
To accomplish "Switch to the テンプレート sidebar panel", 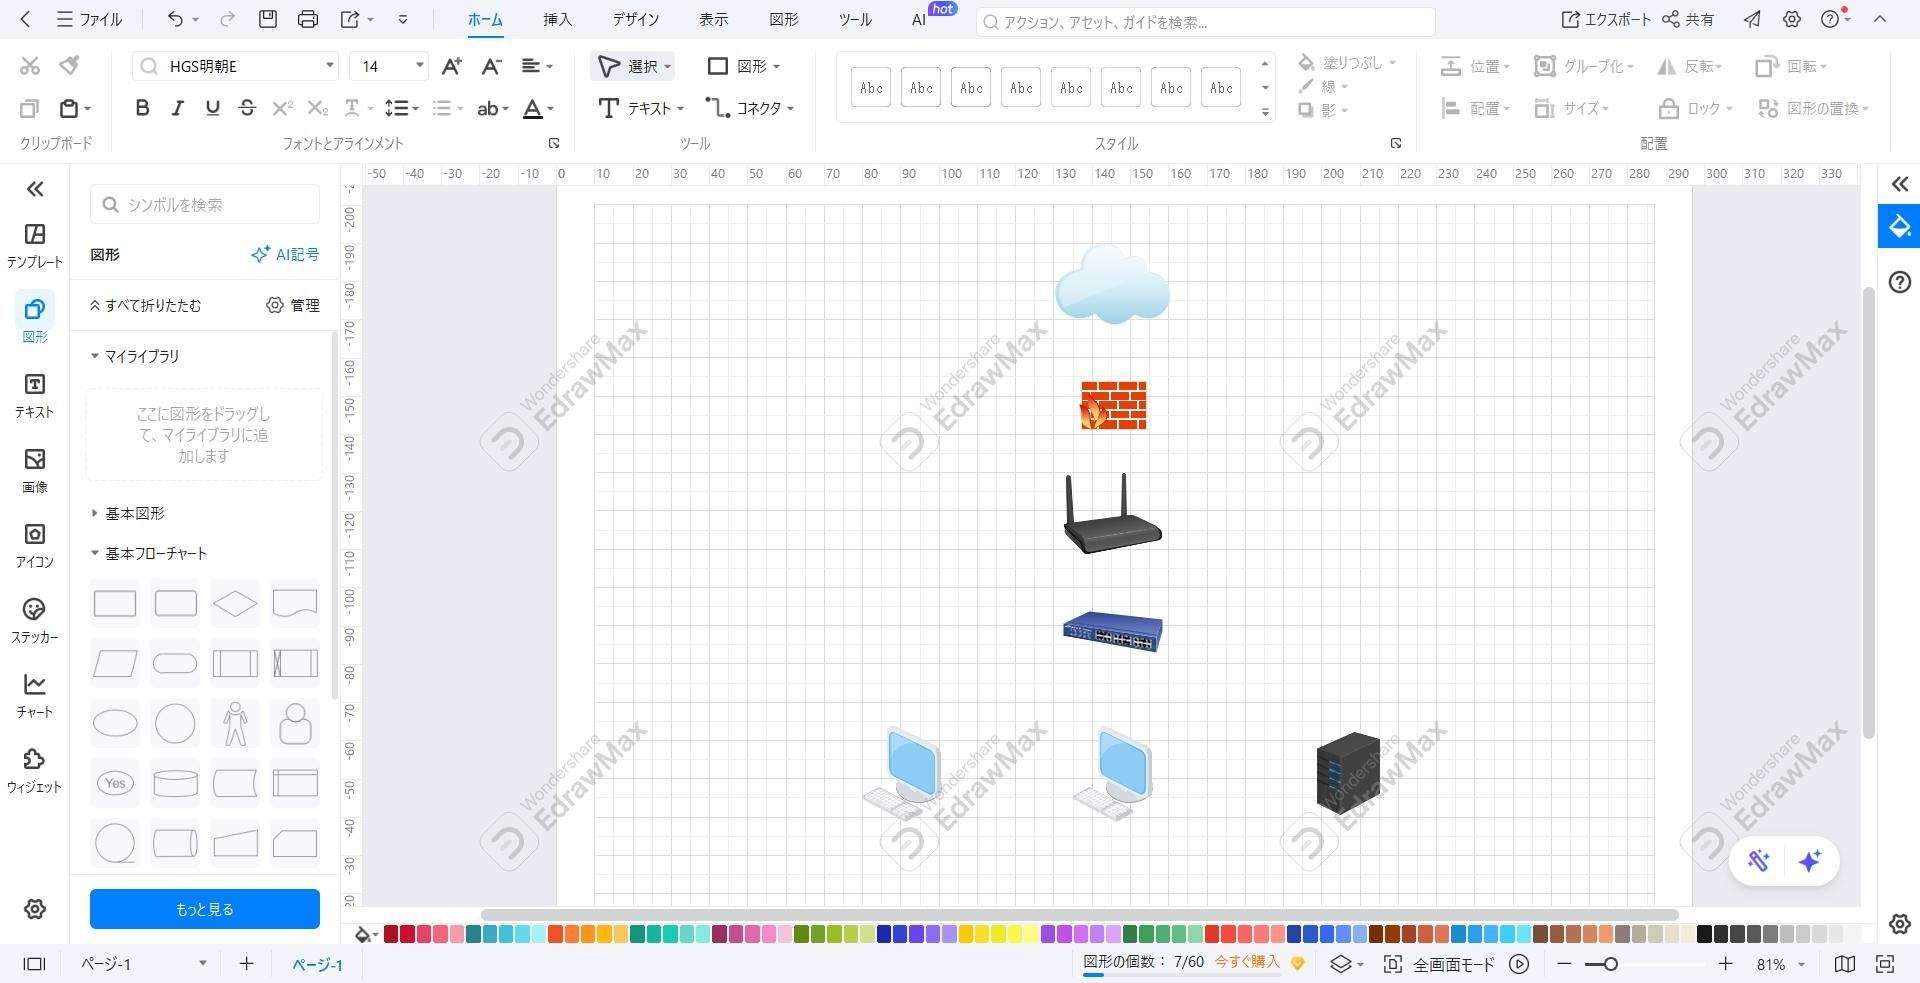I will coord(34,245).
